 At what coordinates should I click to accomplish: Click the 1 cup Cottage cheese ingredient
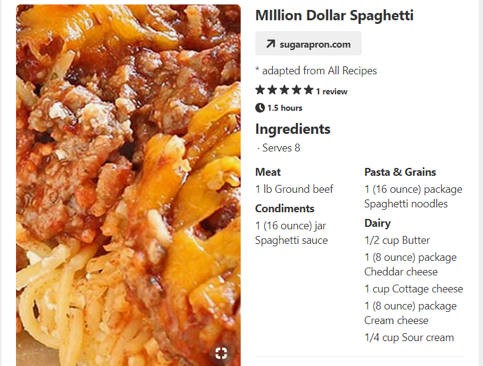pyautogui.click(x=414, y=289)
